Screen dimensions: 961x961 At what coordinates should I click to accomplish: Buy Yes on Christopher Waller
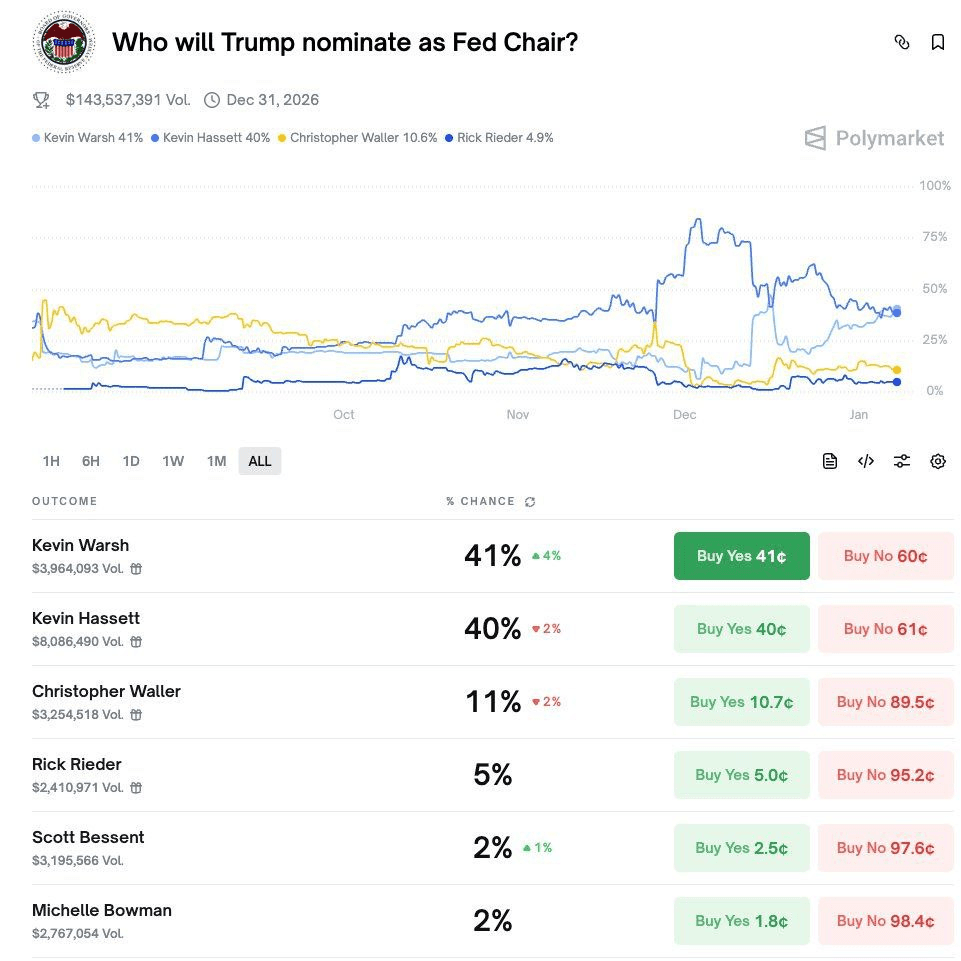(741, 702)
